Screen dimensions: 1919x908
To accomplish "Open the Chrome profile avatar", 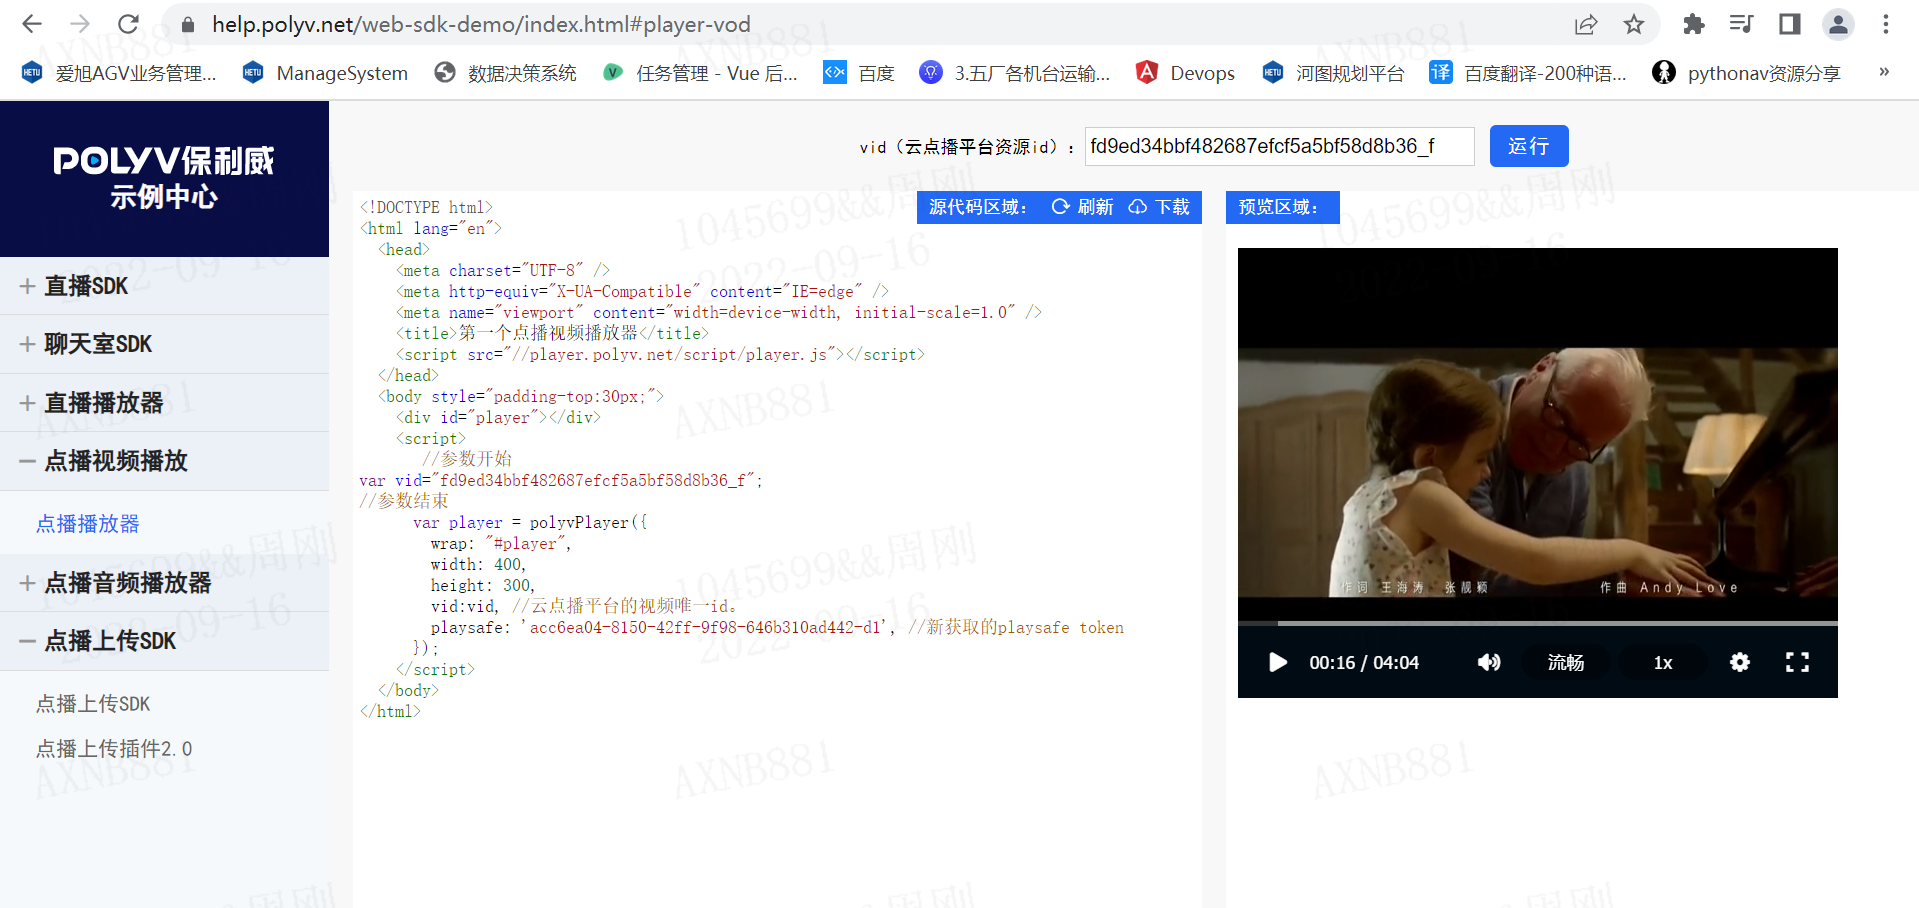I will (x=1838, y=24).
